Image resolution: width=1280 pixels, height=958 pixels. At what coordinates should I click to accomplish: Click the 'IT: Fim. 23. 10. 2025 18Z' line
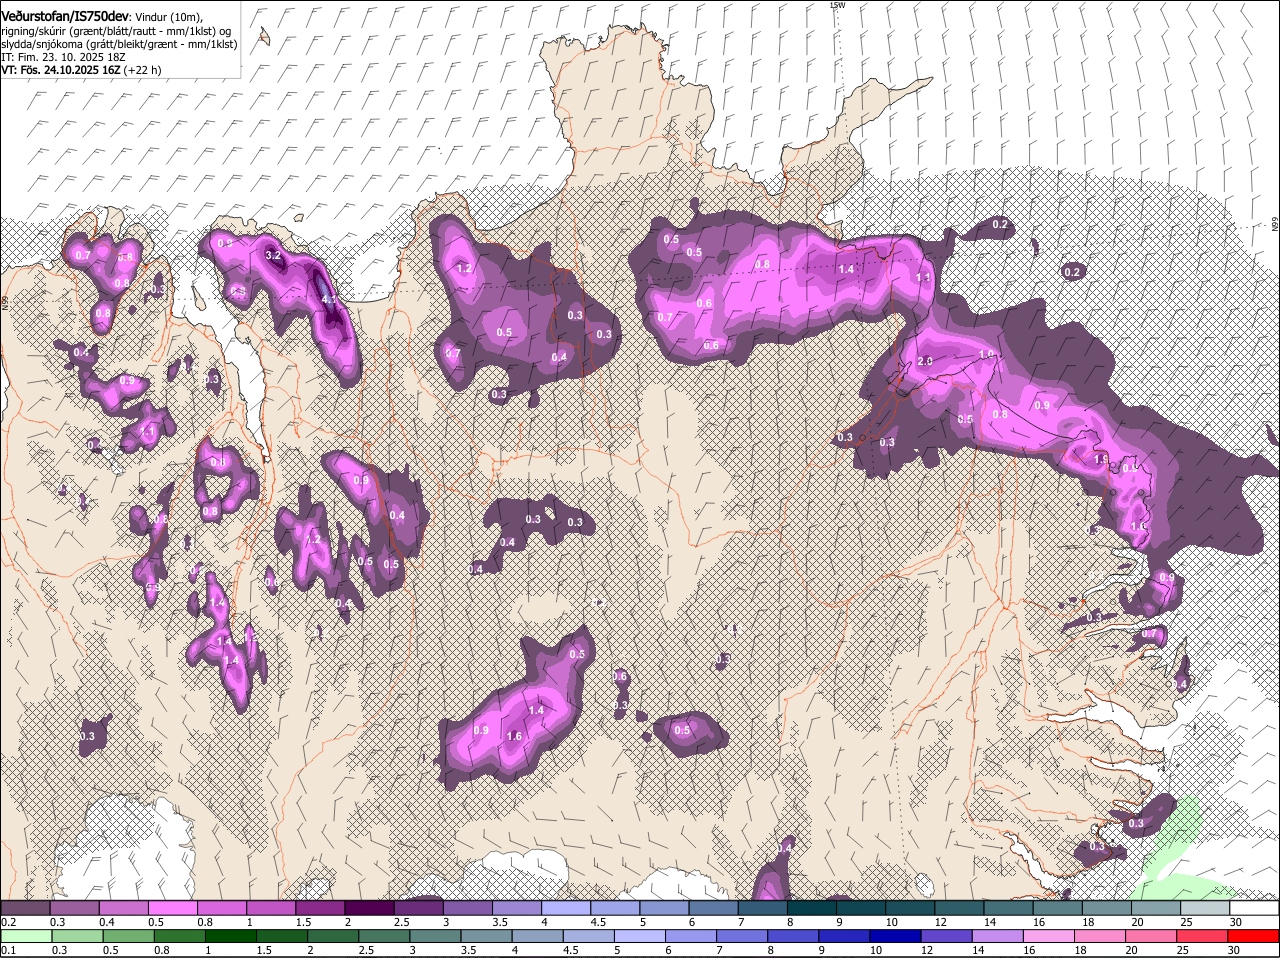tap(62, 57)
